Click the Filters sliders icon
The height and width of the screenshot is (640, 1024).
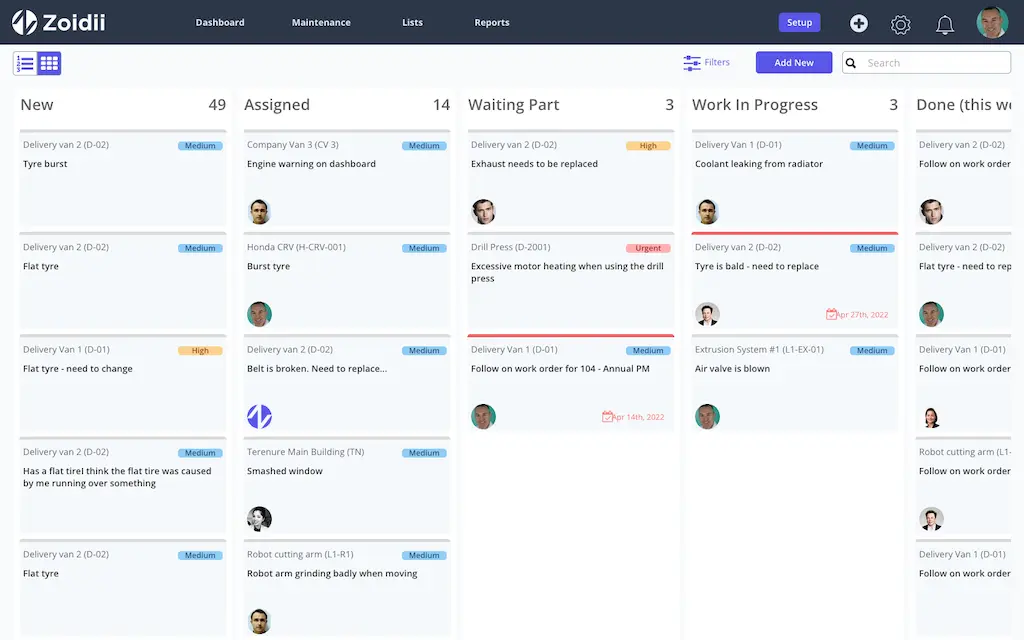(692, 63)
